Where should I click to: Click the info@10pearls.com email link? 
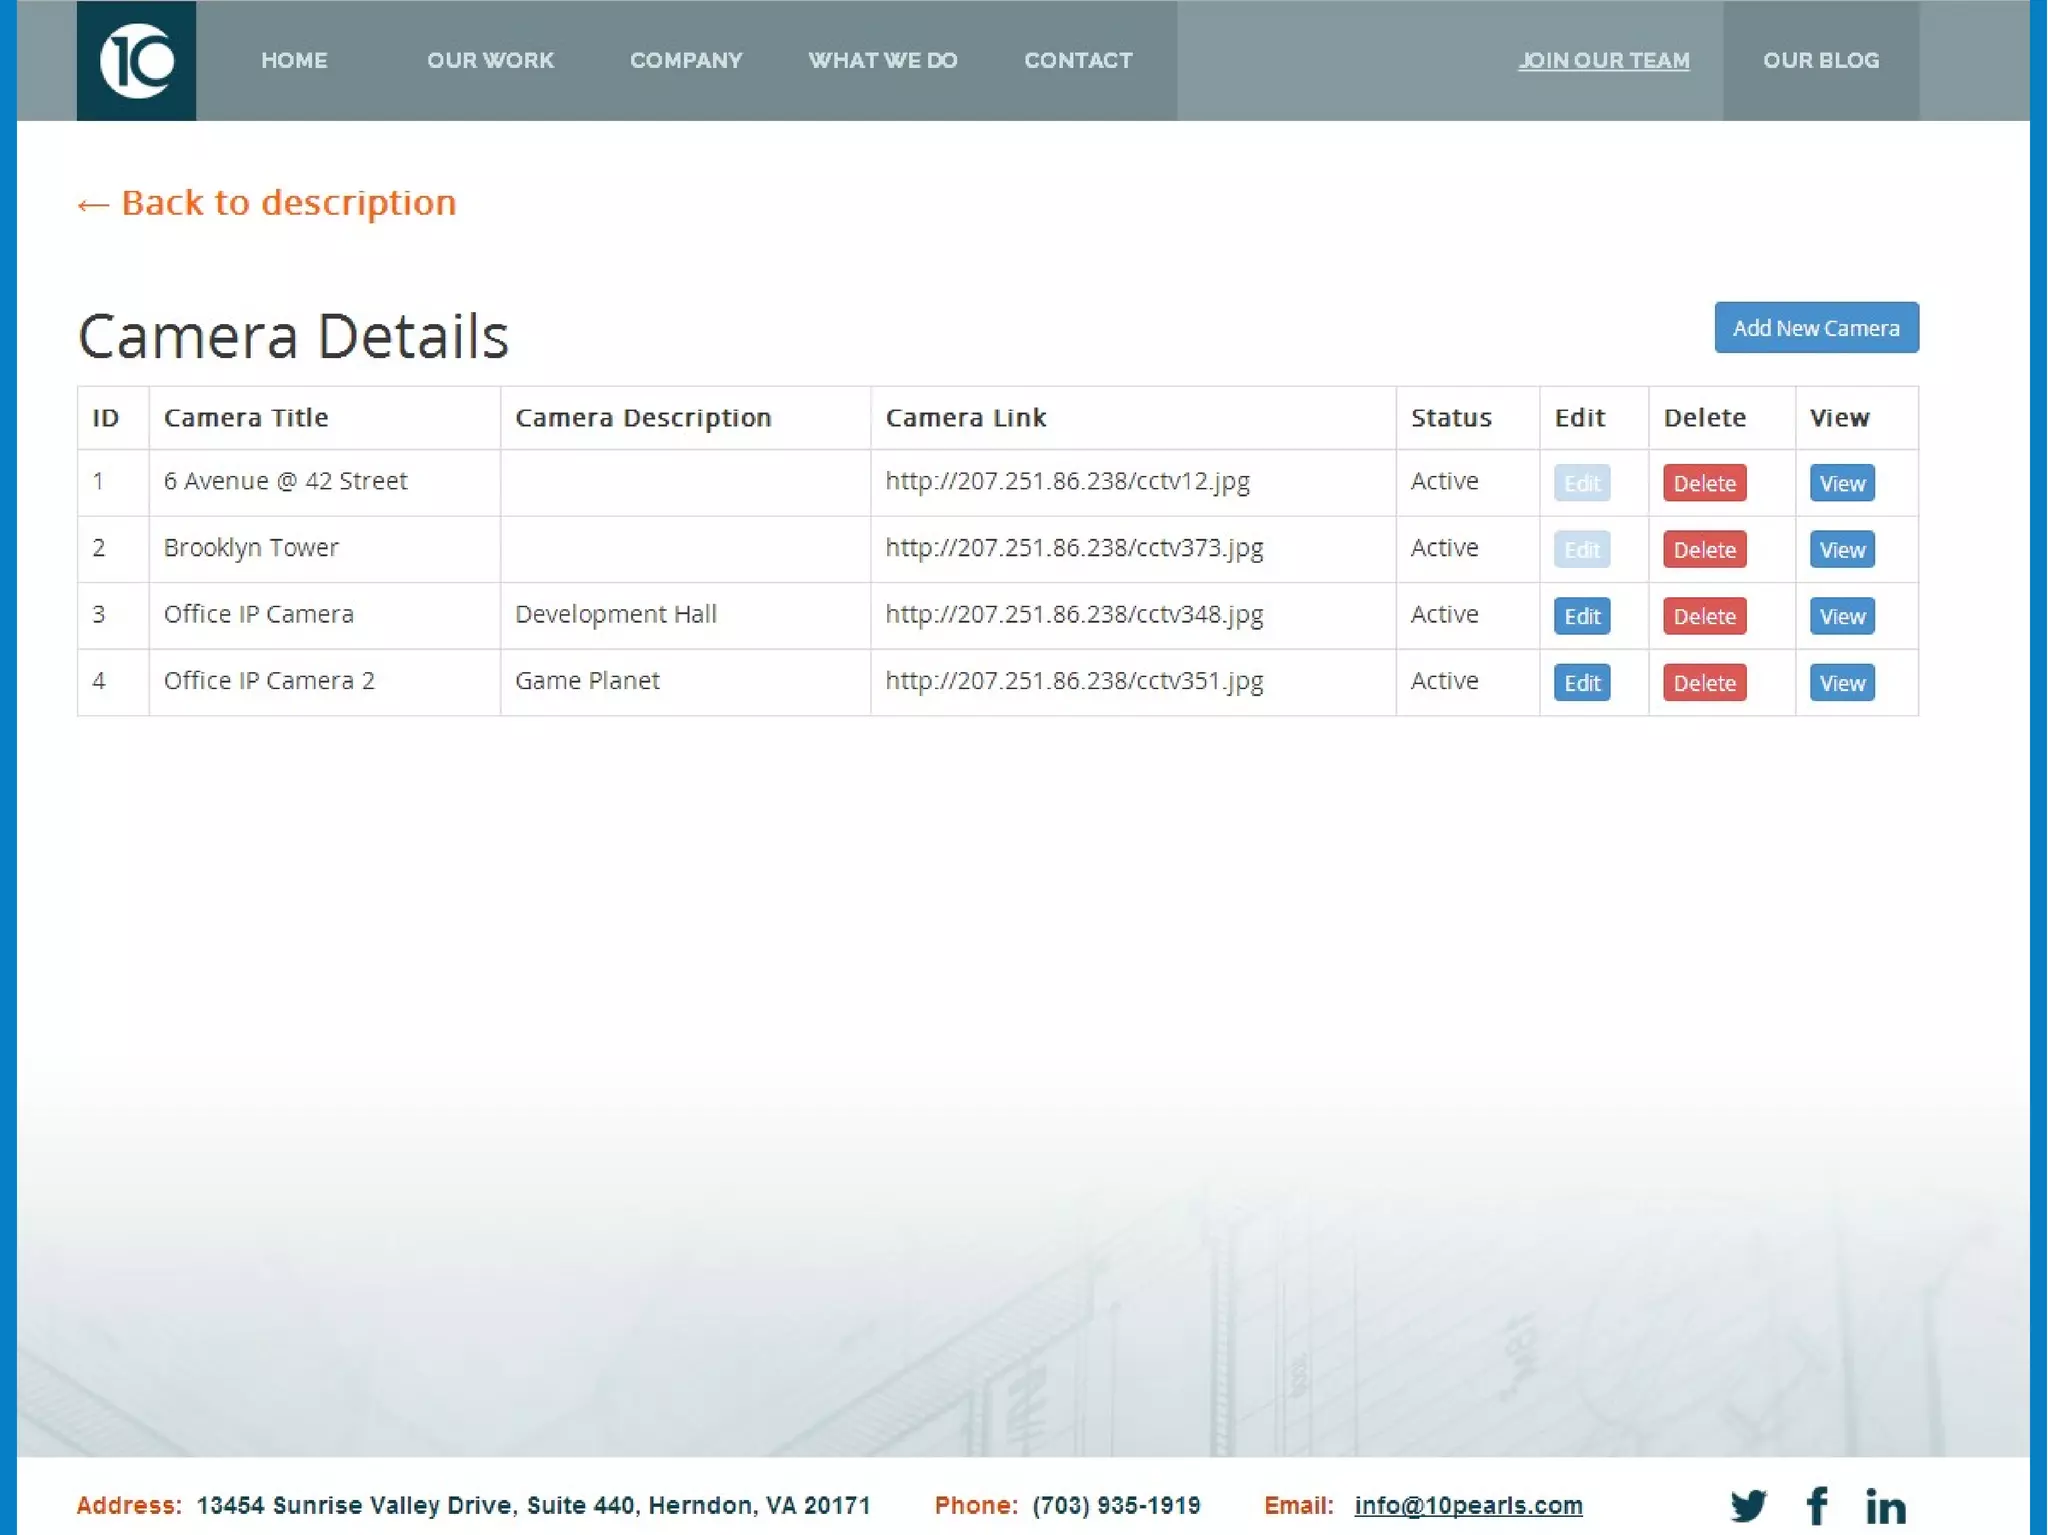pyautogui.click(x=1467, y=1505)
